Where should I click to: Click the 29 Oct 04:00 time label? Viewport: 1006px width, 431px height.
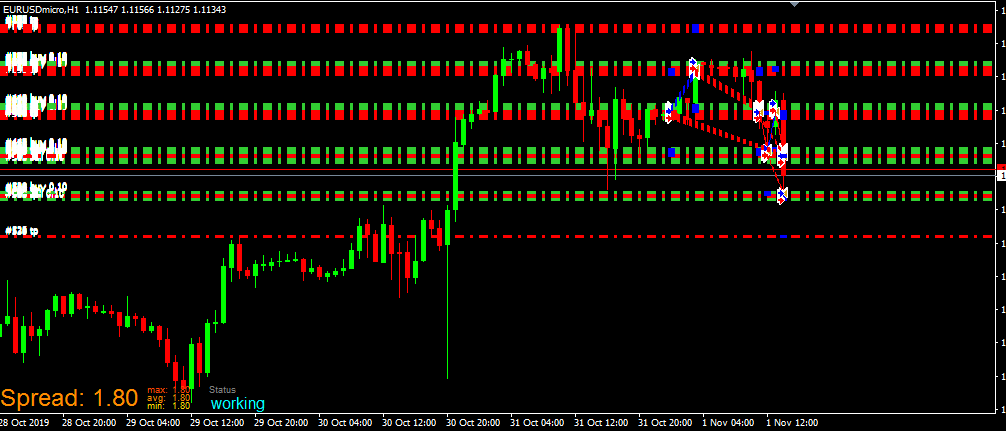(x=153, y=423)
